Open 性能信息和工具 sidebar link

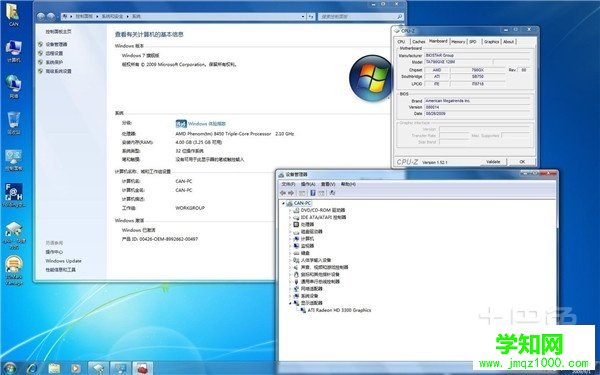point(60,270)
